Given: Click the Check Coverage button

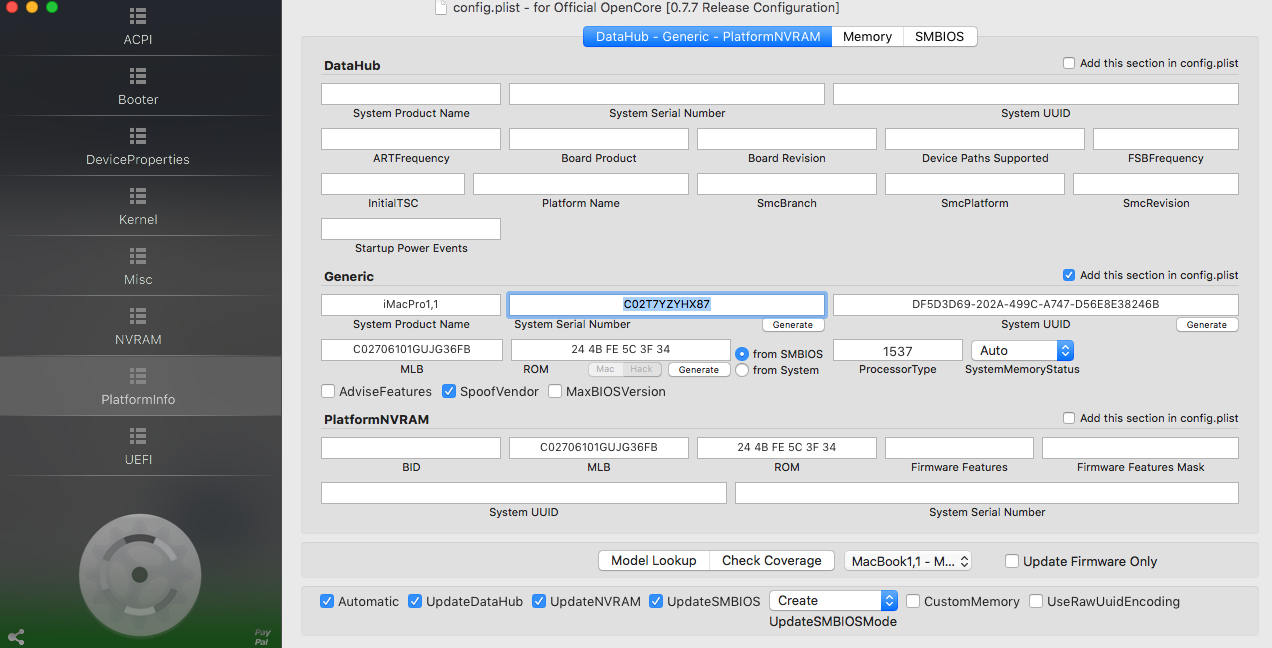Looking at the screenshot, I should (771, 561).
